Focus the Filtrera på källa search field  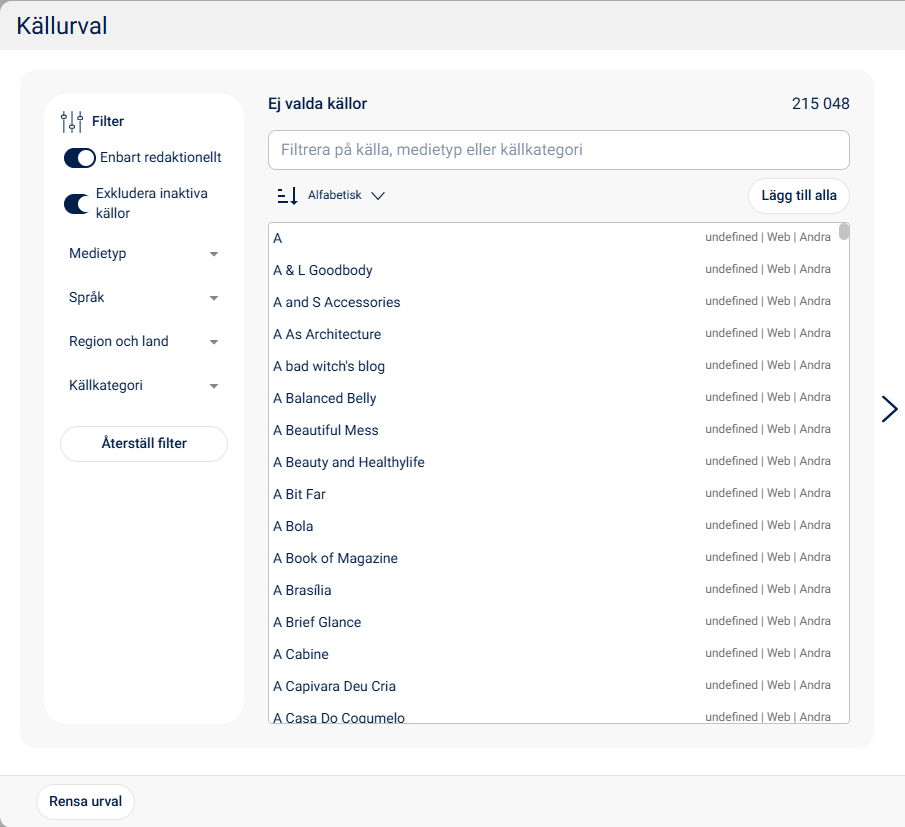tap(558, 150)
